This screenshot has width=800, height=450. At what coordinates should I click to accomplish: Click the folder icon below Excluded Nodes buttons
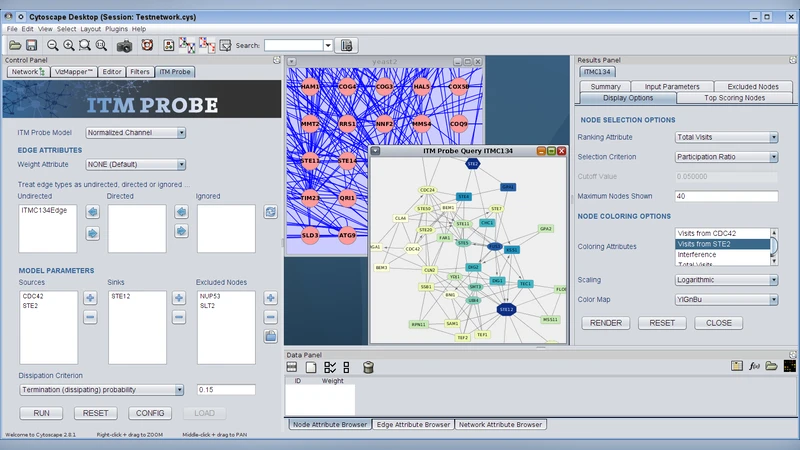[x=270, y=336]
